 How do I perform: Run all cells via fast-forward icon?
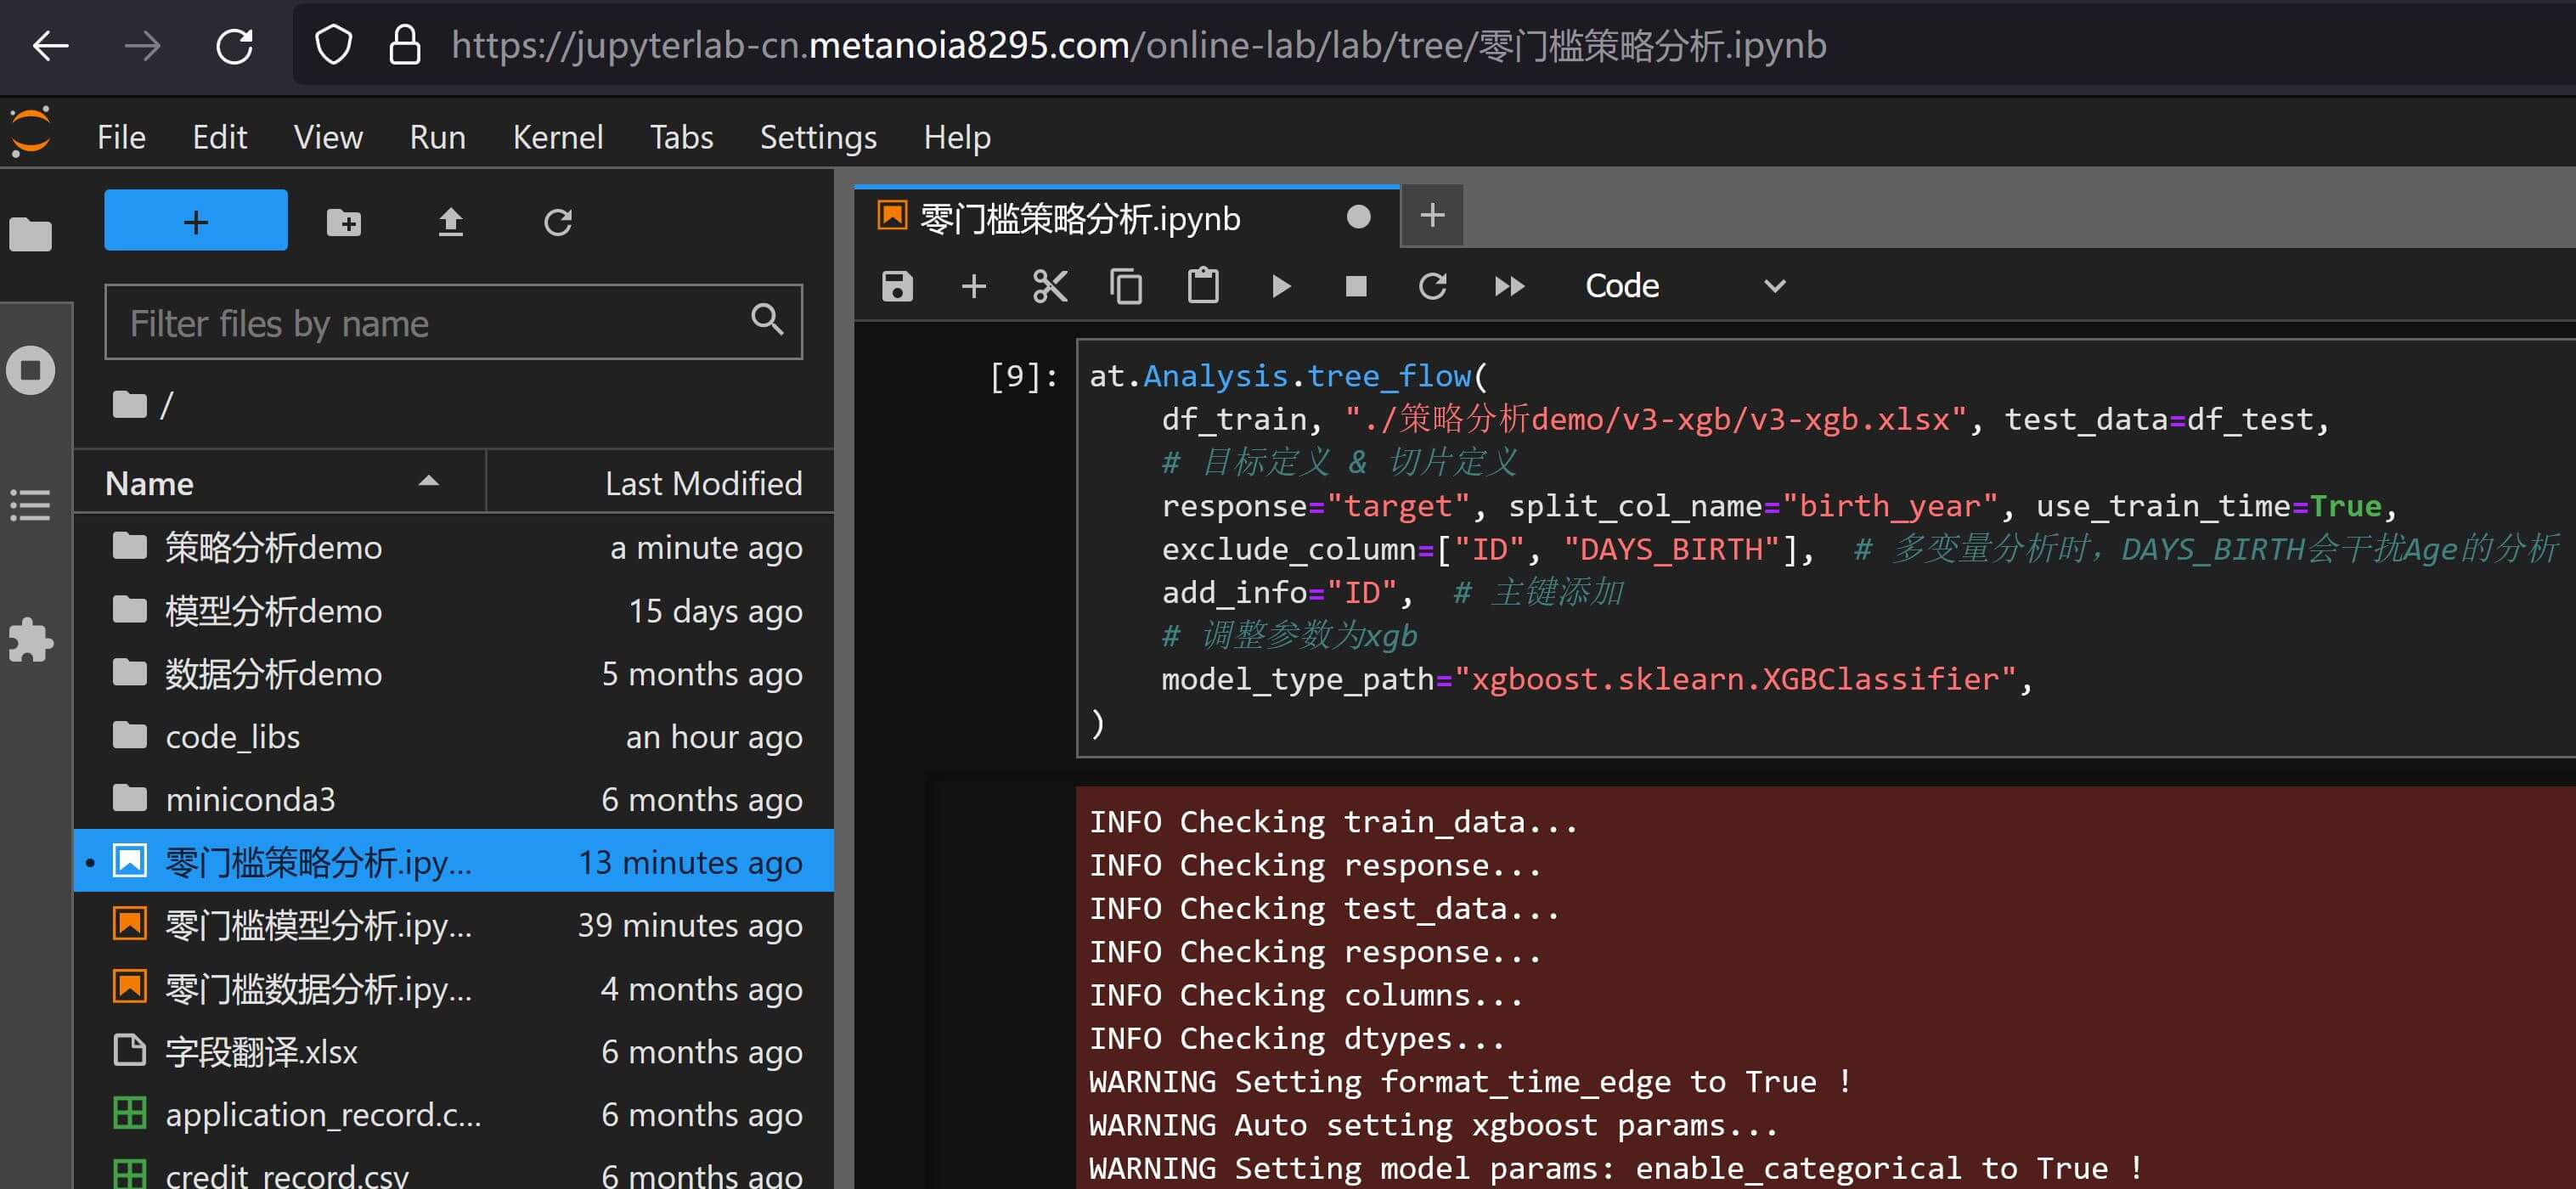1509,286
